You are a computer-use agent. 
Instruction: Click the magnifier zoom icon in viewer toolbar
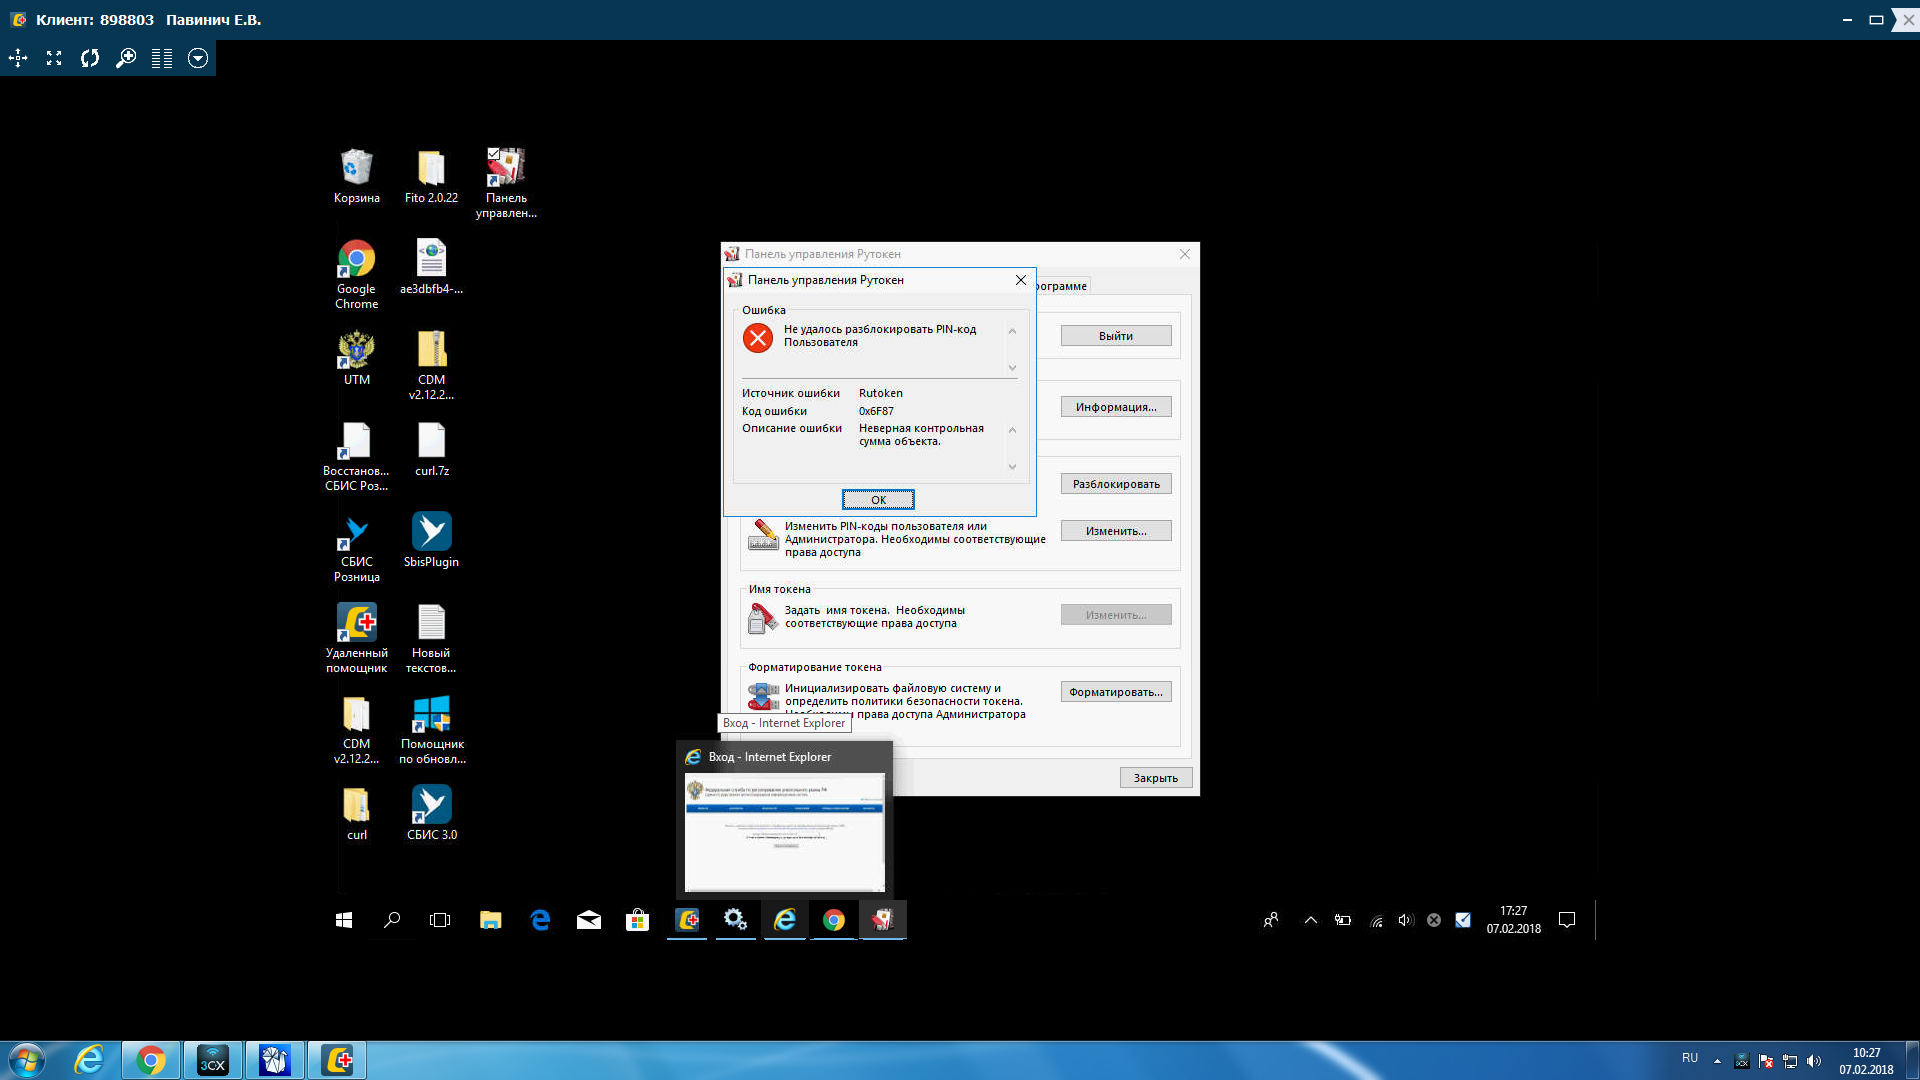(x=126, y=58)
